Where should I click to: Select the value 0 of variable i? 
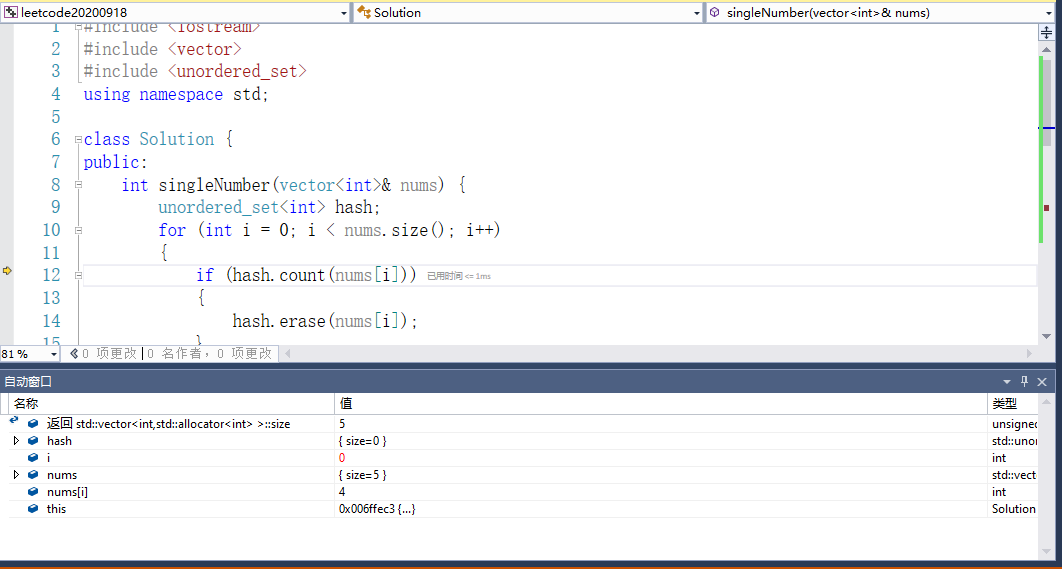[342, 458]
